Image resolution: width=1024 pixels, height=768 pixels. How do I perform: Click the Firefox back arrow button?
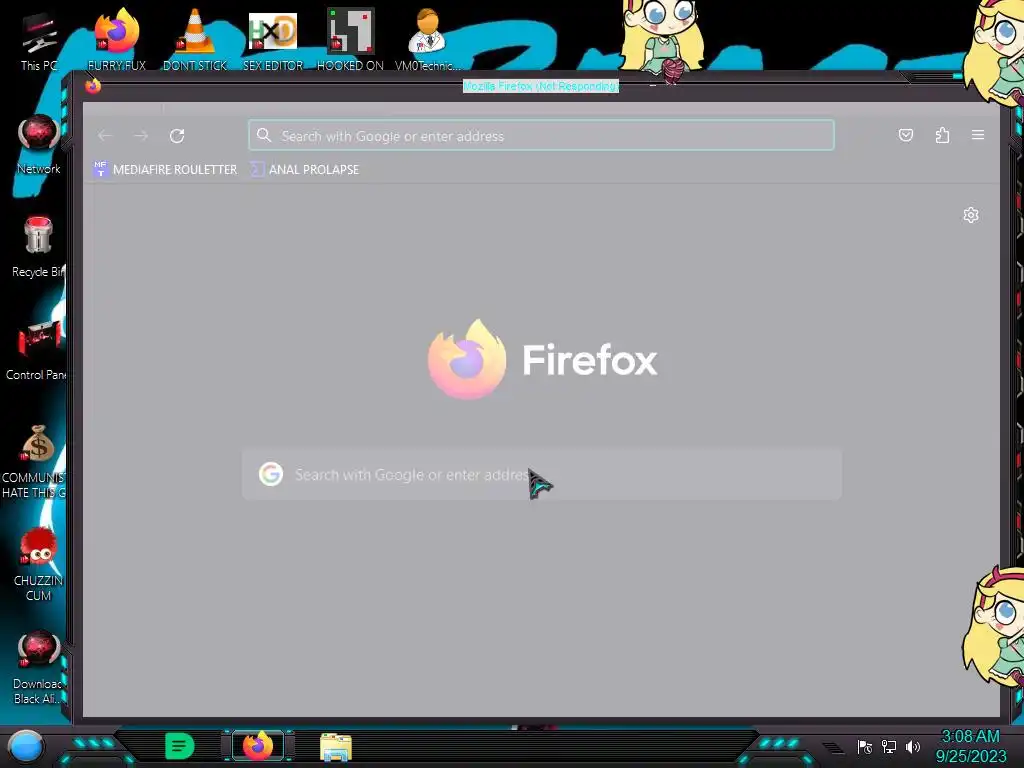(x=105, y=136)
